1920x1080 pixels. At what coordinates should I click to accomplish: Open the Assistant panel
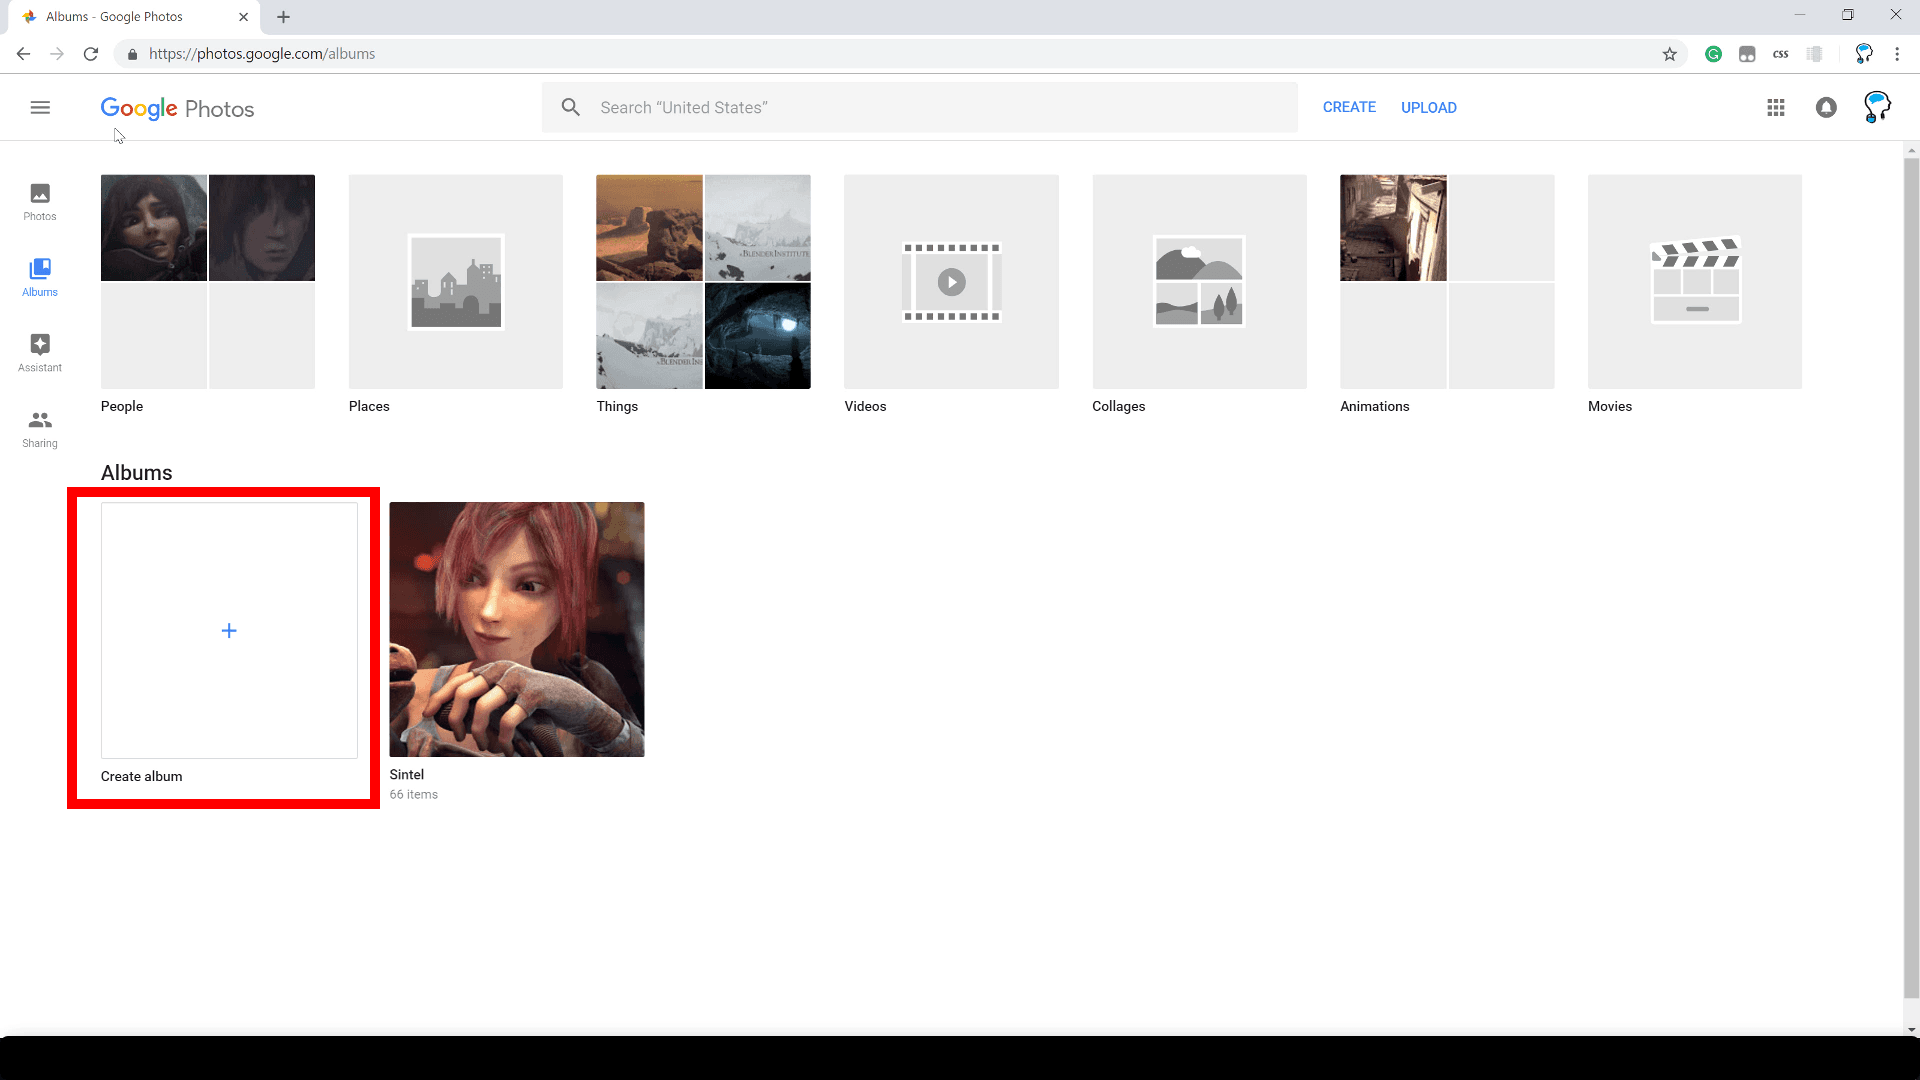(x=39, y=352)
